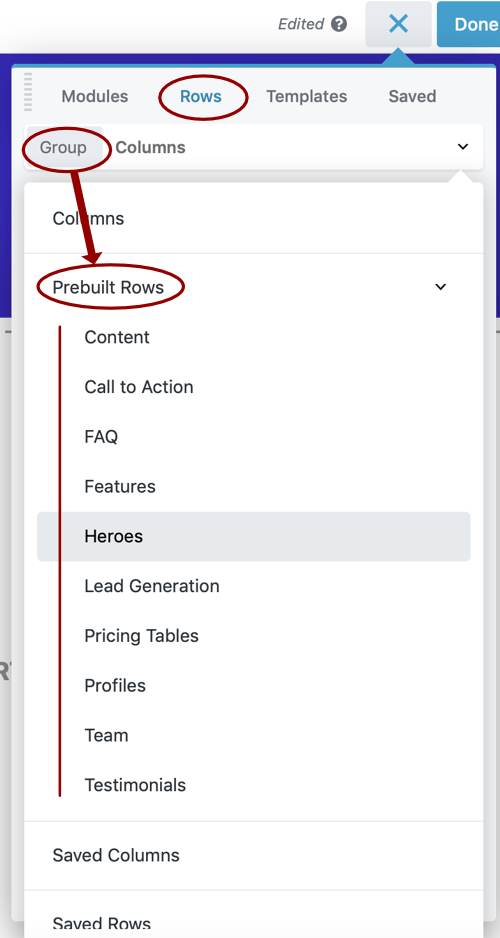Collapse the Prebuilt Rows chevron

[x=441, y=287]
